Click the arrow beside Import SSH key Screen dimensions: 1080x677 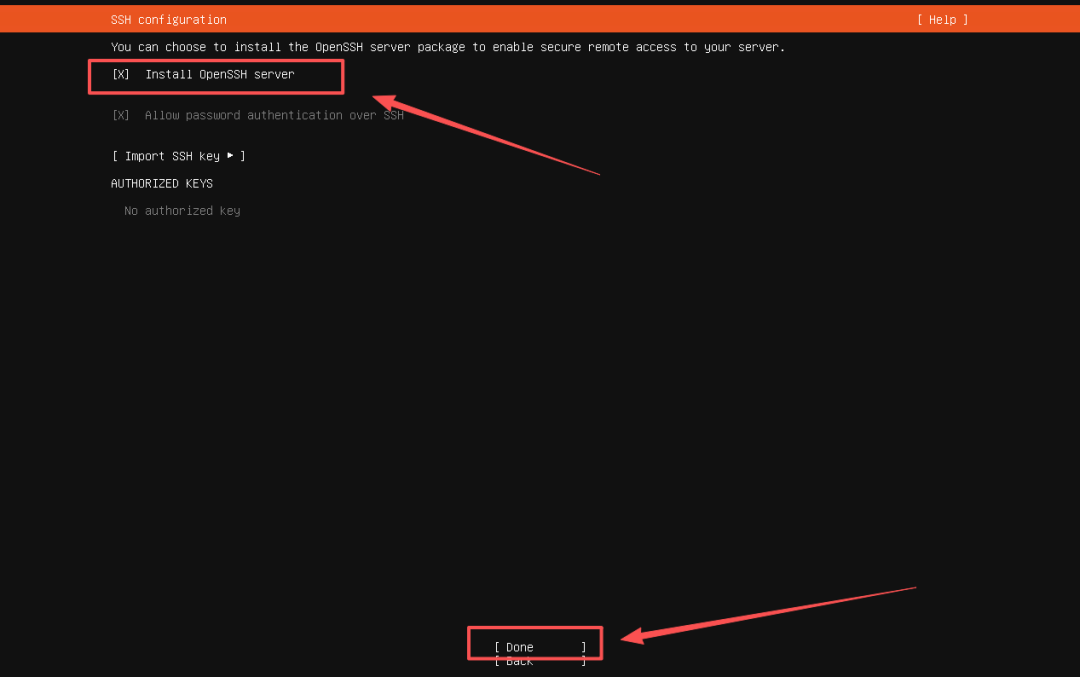(x=230, y=156)
